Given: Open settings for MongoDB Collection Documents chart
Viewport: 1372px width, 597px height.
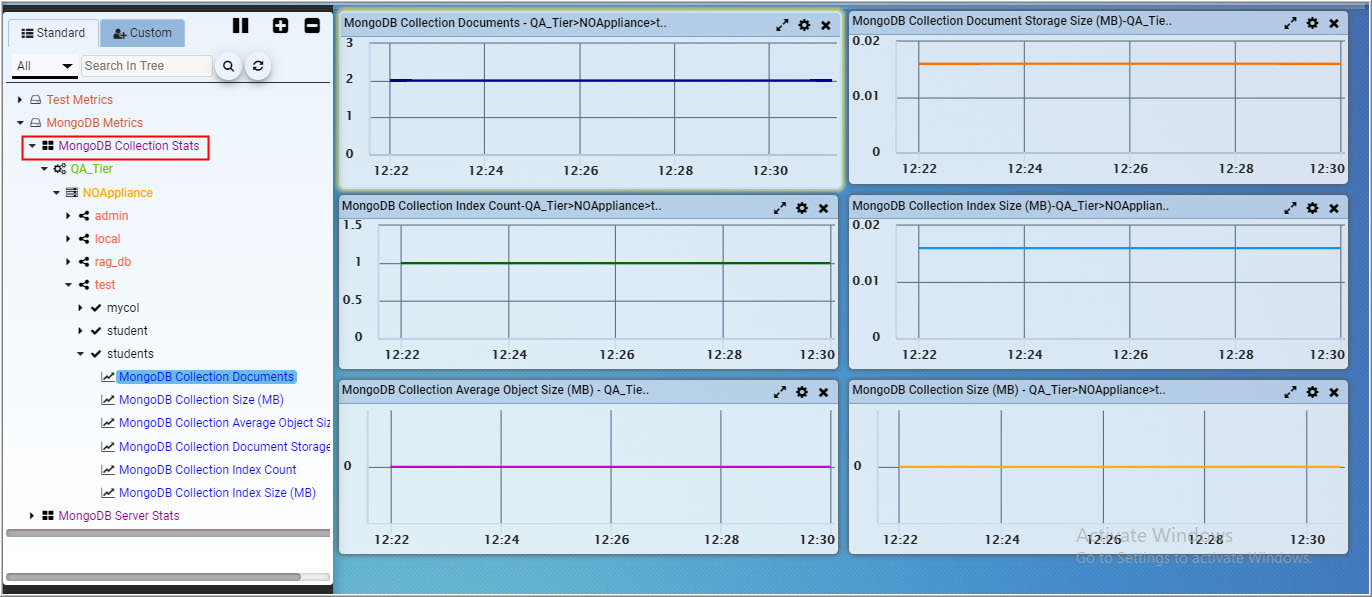Looking at the screenshot, I should (x=804, y=25).
